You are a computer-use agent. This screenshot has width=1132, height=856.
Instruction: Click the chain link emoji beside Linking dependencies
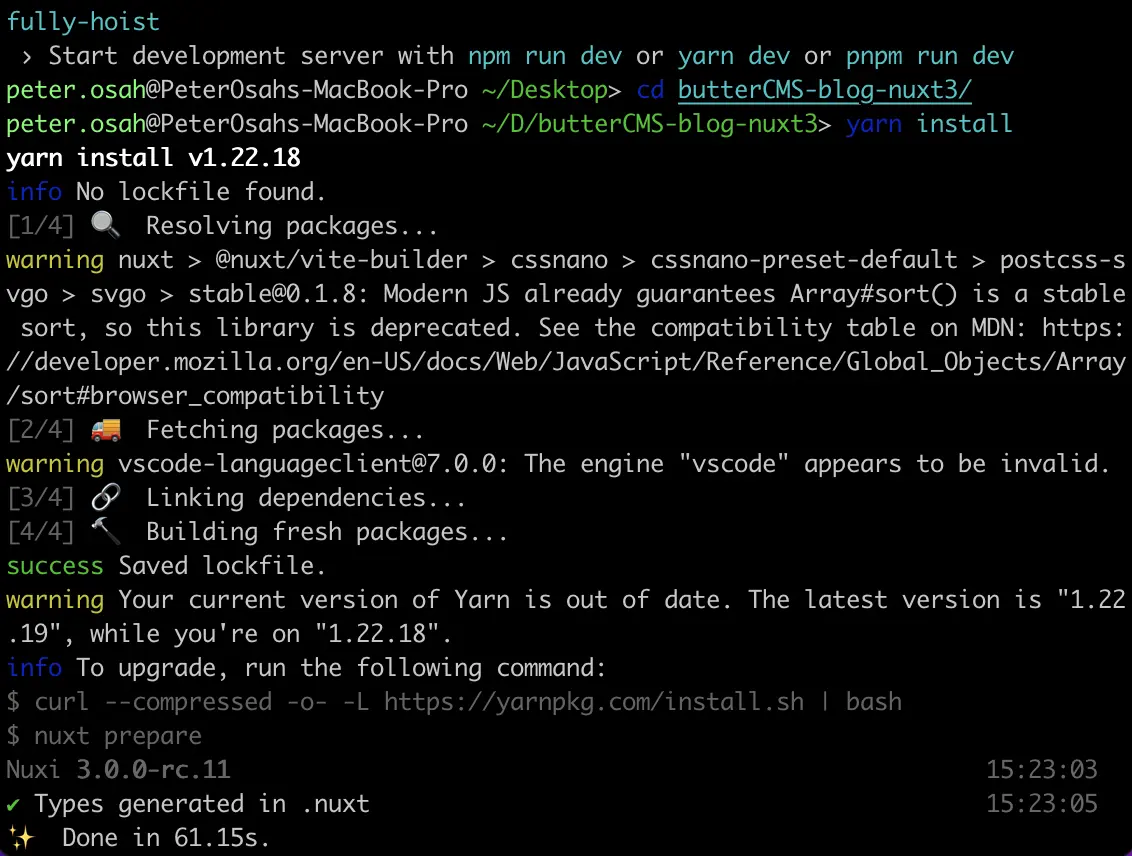click(105, 497)
